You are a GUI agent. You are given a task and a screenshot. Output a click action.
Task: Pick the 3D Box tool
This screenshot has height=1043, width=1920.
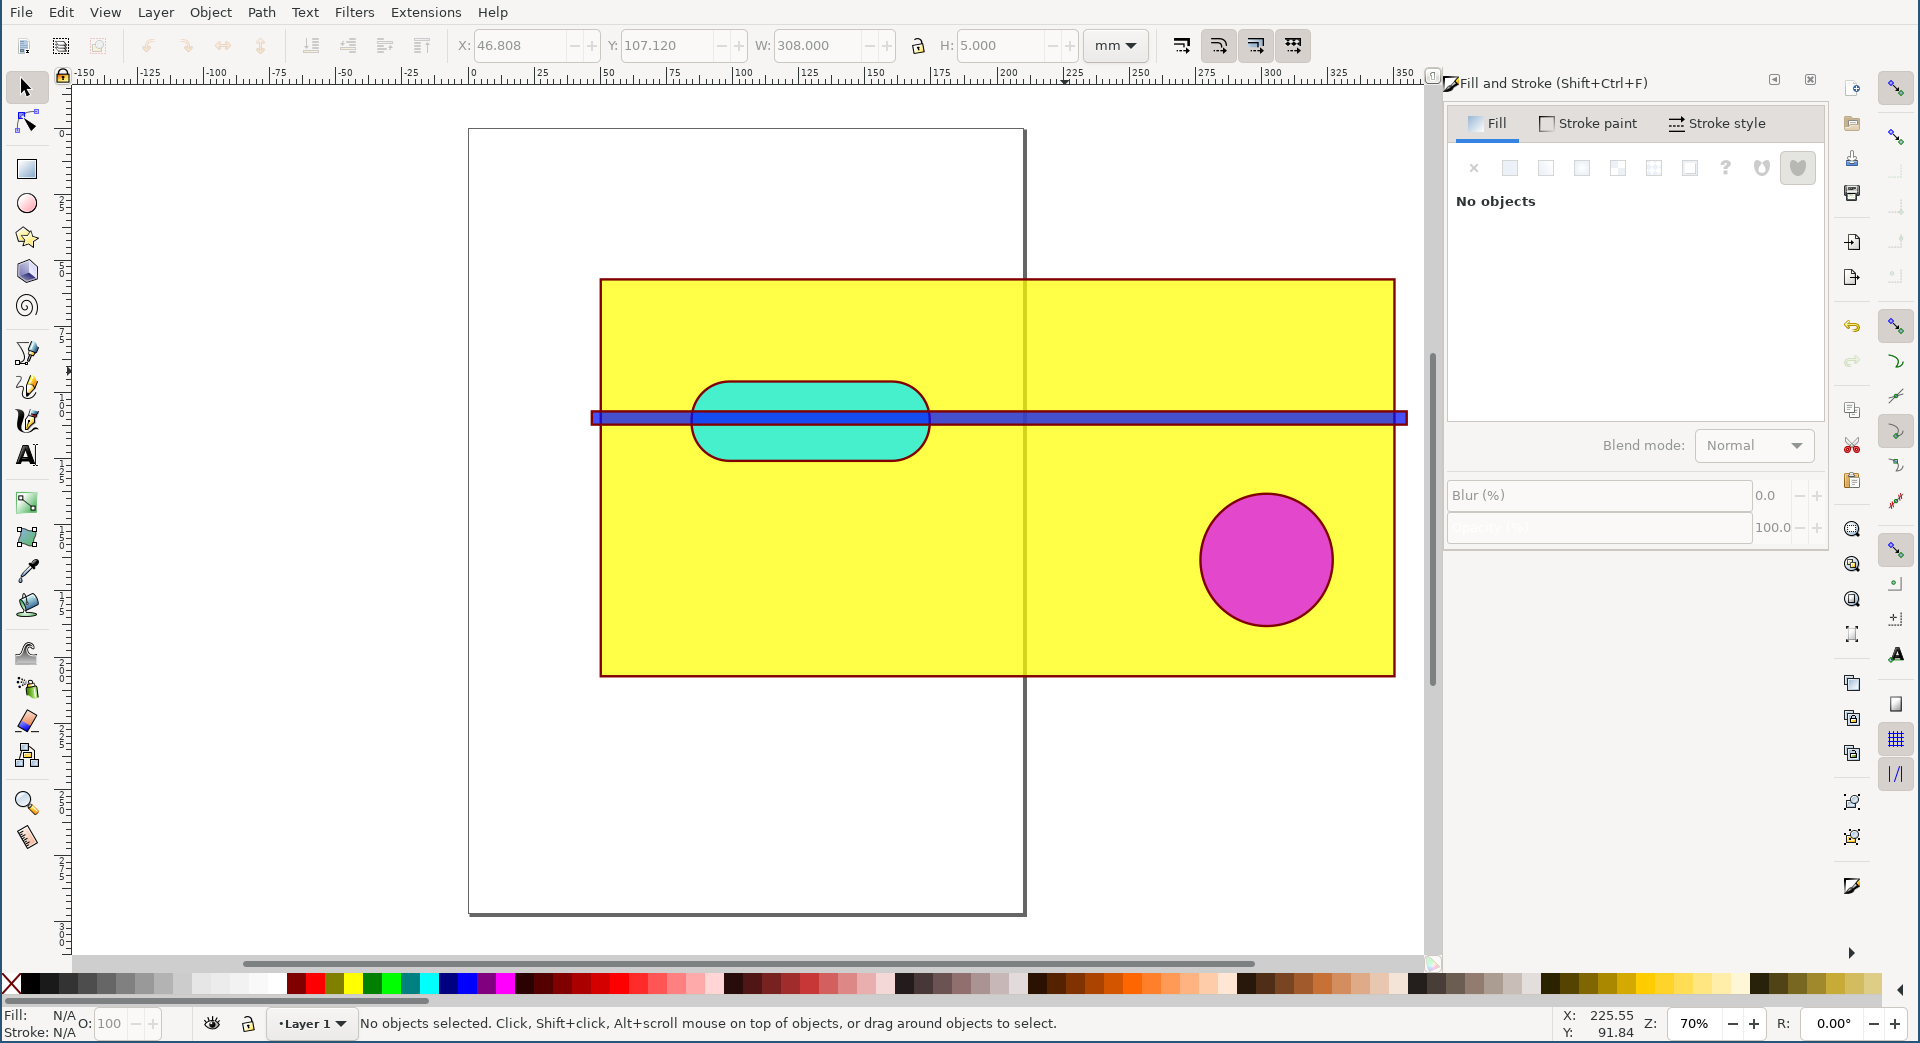pyautogui.click(x=26, y=271)
